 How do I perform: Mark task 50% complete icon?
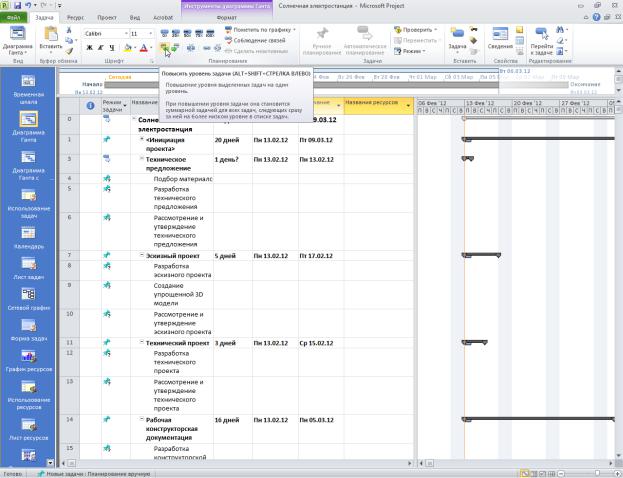(x=188, y=33)
